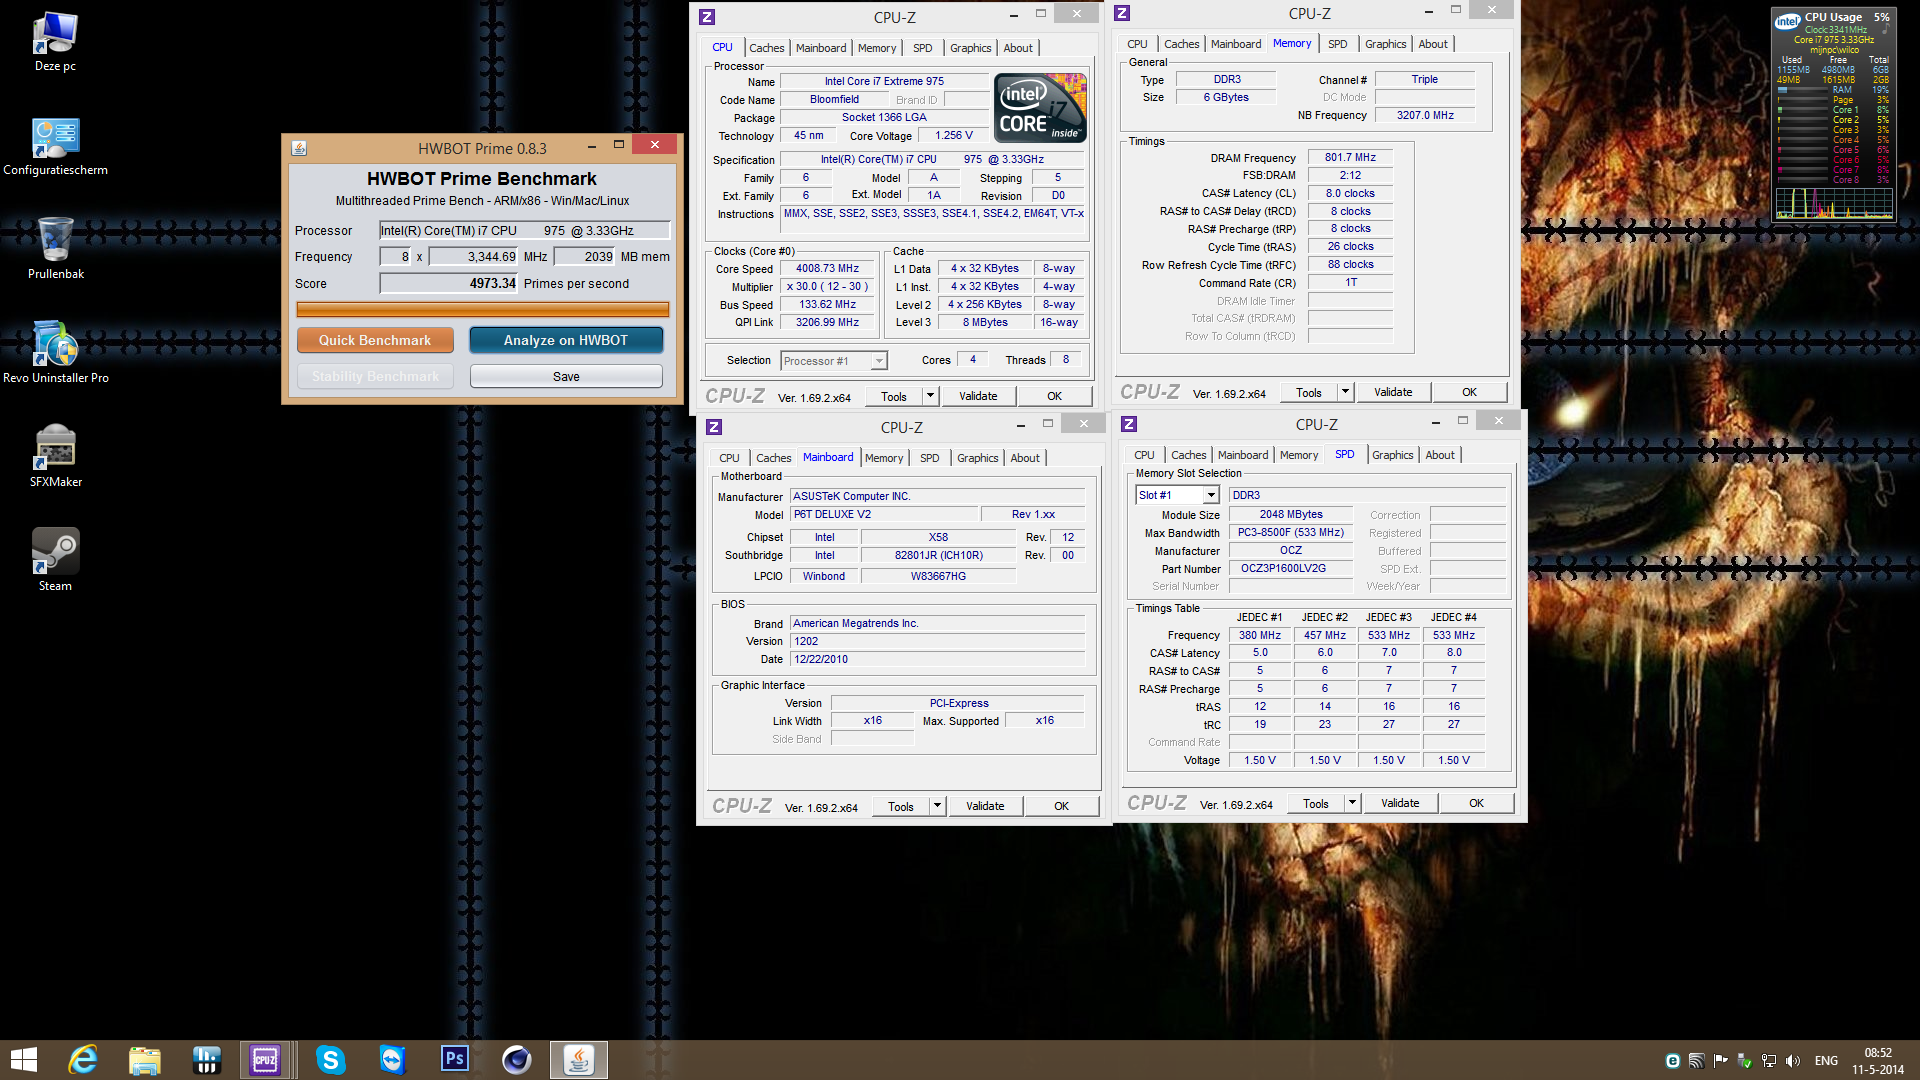
Task: Open network icon in system tray
Action: tap(1769, 1061)
